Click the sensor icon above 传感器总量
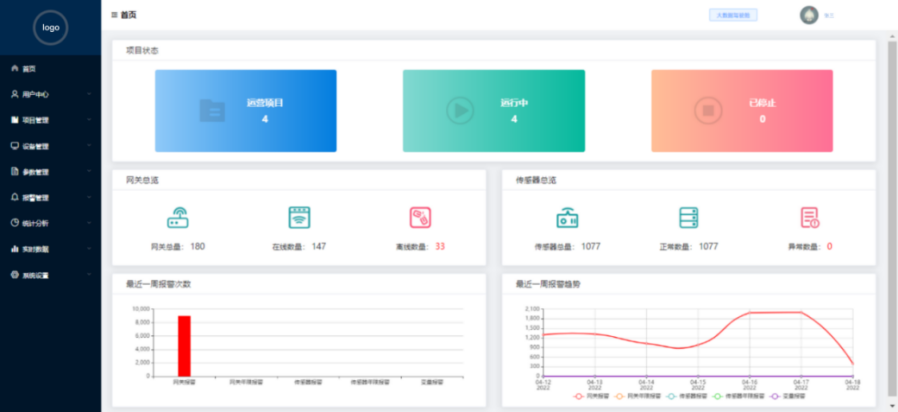This screenshot has height=412, width=898. coord(566,218)
